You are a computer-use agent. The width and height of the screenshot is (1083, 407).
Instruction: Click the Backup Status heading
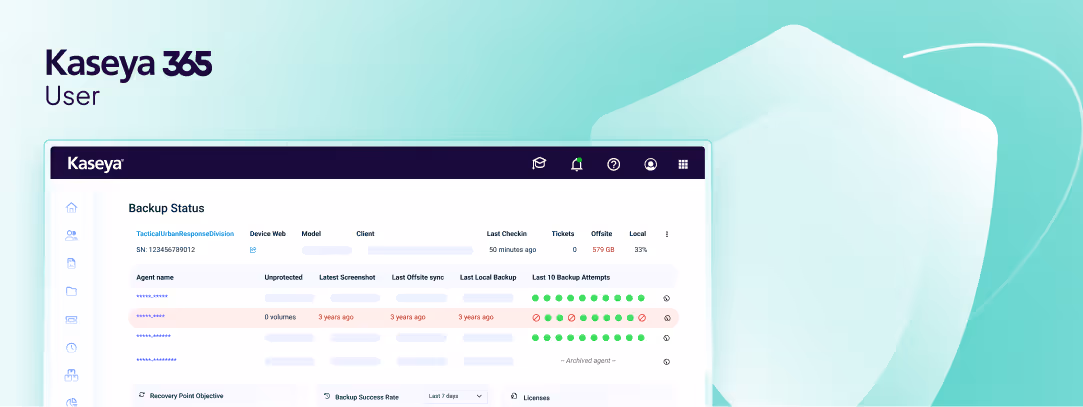pyautogui.click(x=166, y=208)
